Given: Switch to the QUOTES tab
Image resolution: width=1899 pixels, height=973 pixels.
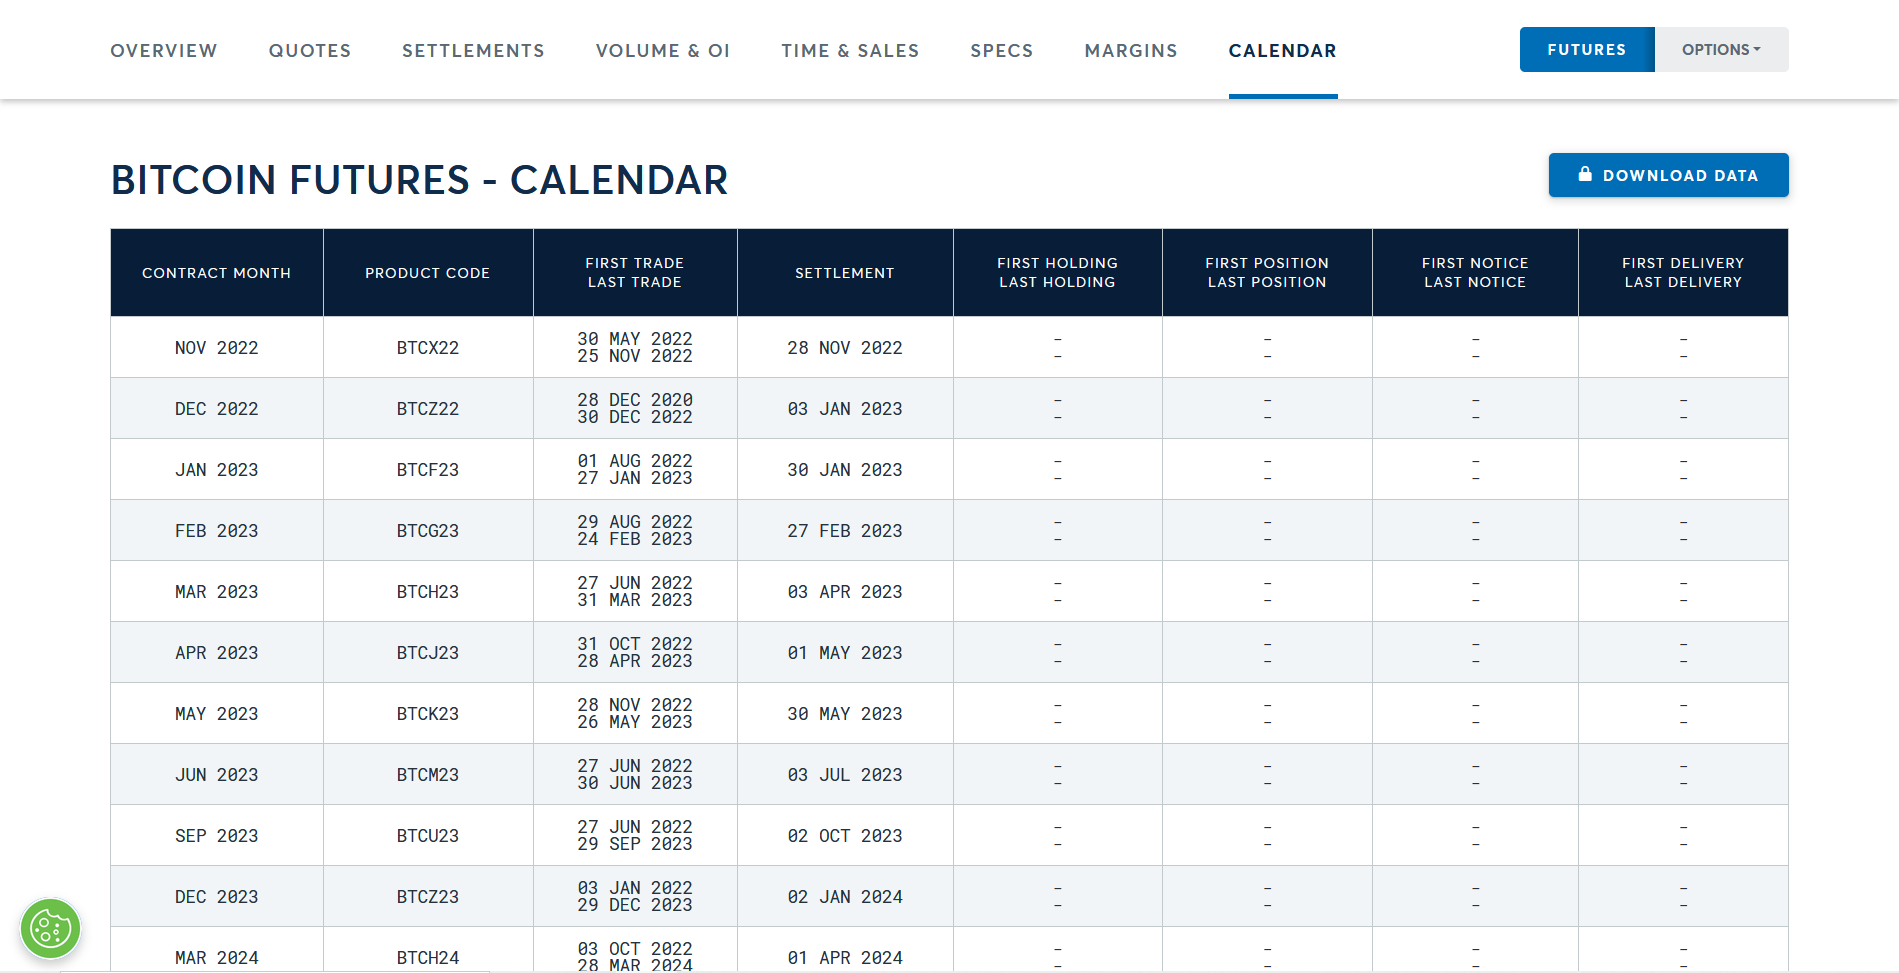Looking at the screenshot, I should pyautogui.click(x=309, y=50).
